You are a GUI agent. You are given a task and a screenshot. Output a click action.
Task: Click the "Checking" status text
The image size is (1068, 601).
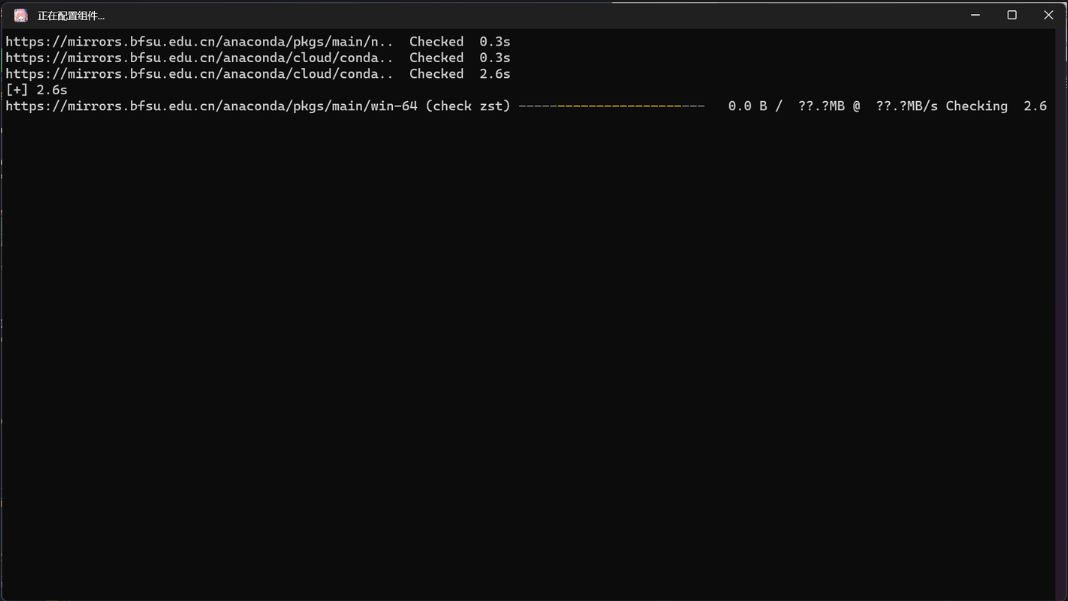(x=977, y=106)
